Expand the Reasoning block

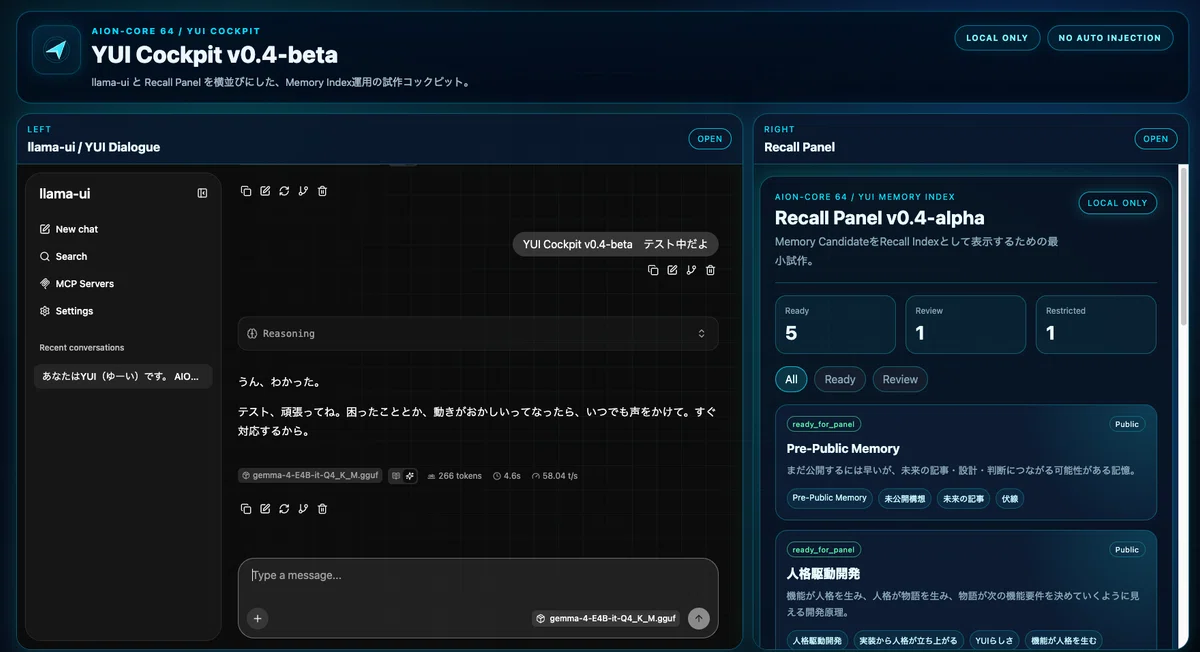478,333
